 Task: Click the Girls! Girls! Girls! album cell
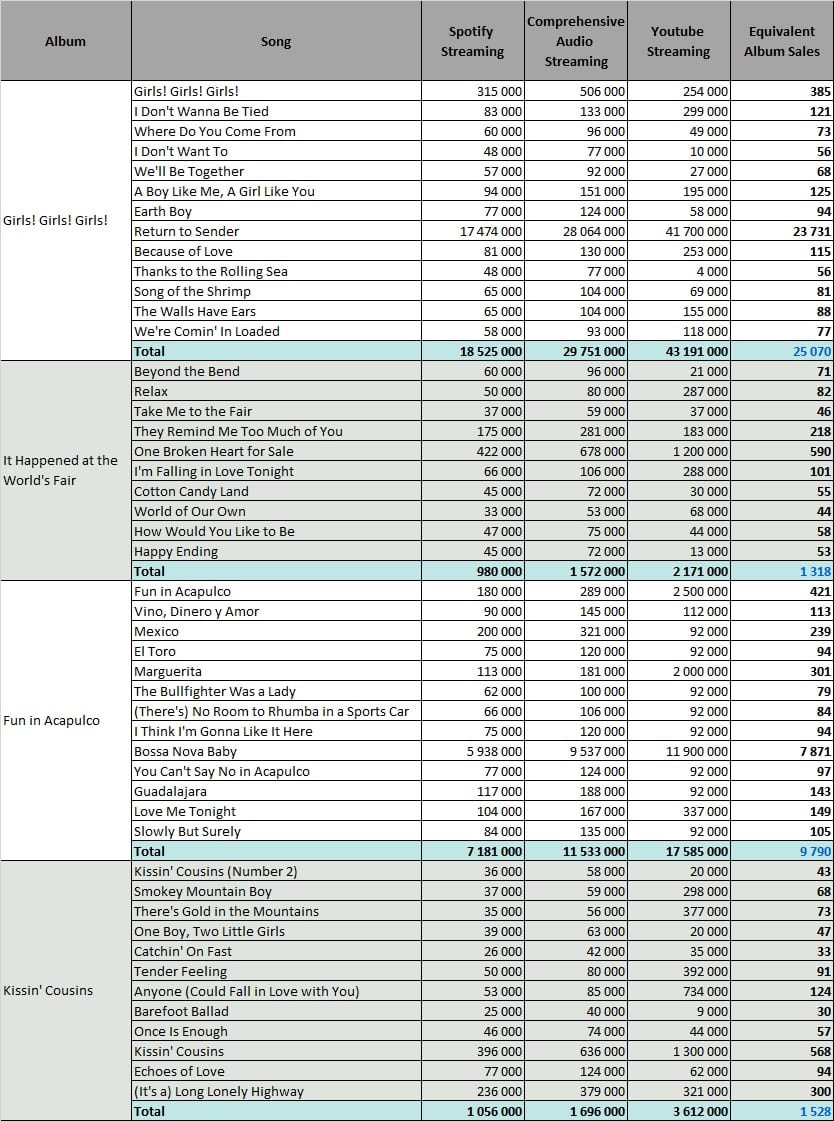pos(66,220)
